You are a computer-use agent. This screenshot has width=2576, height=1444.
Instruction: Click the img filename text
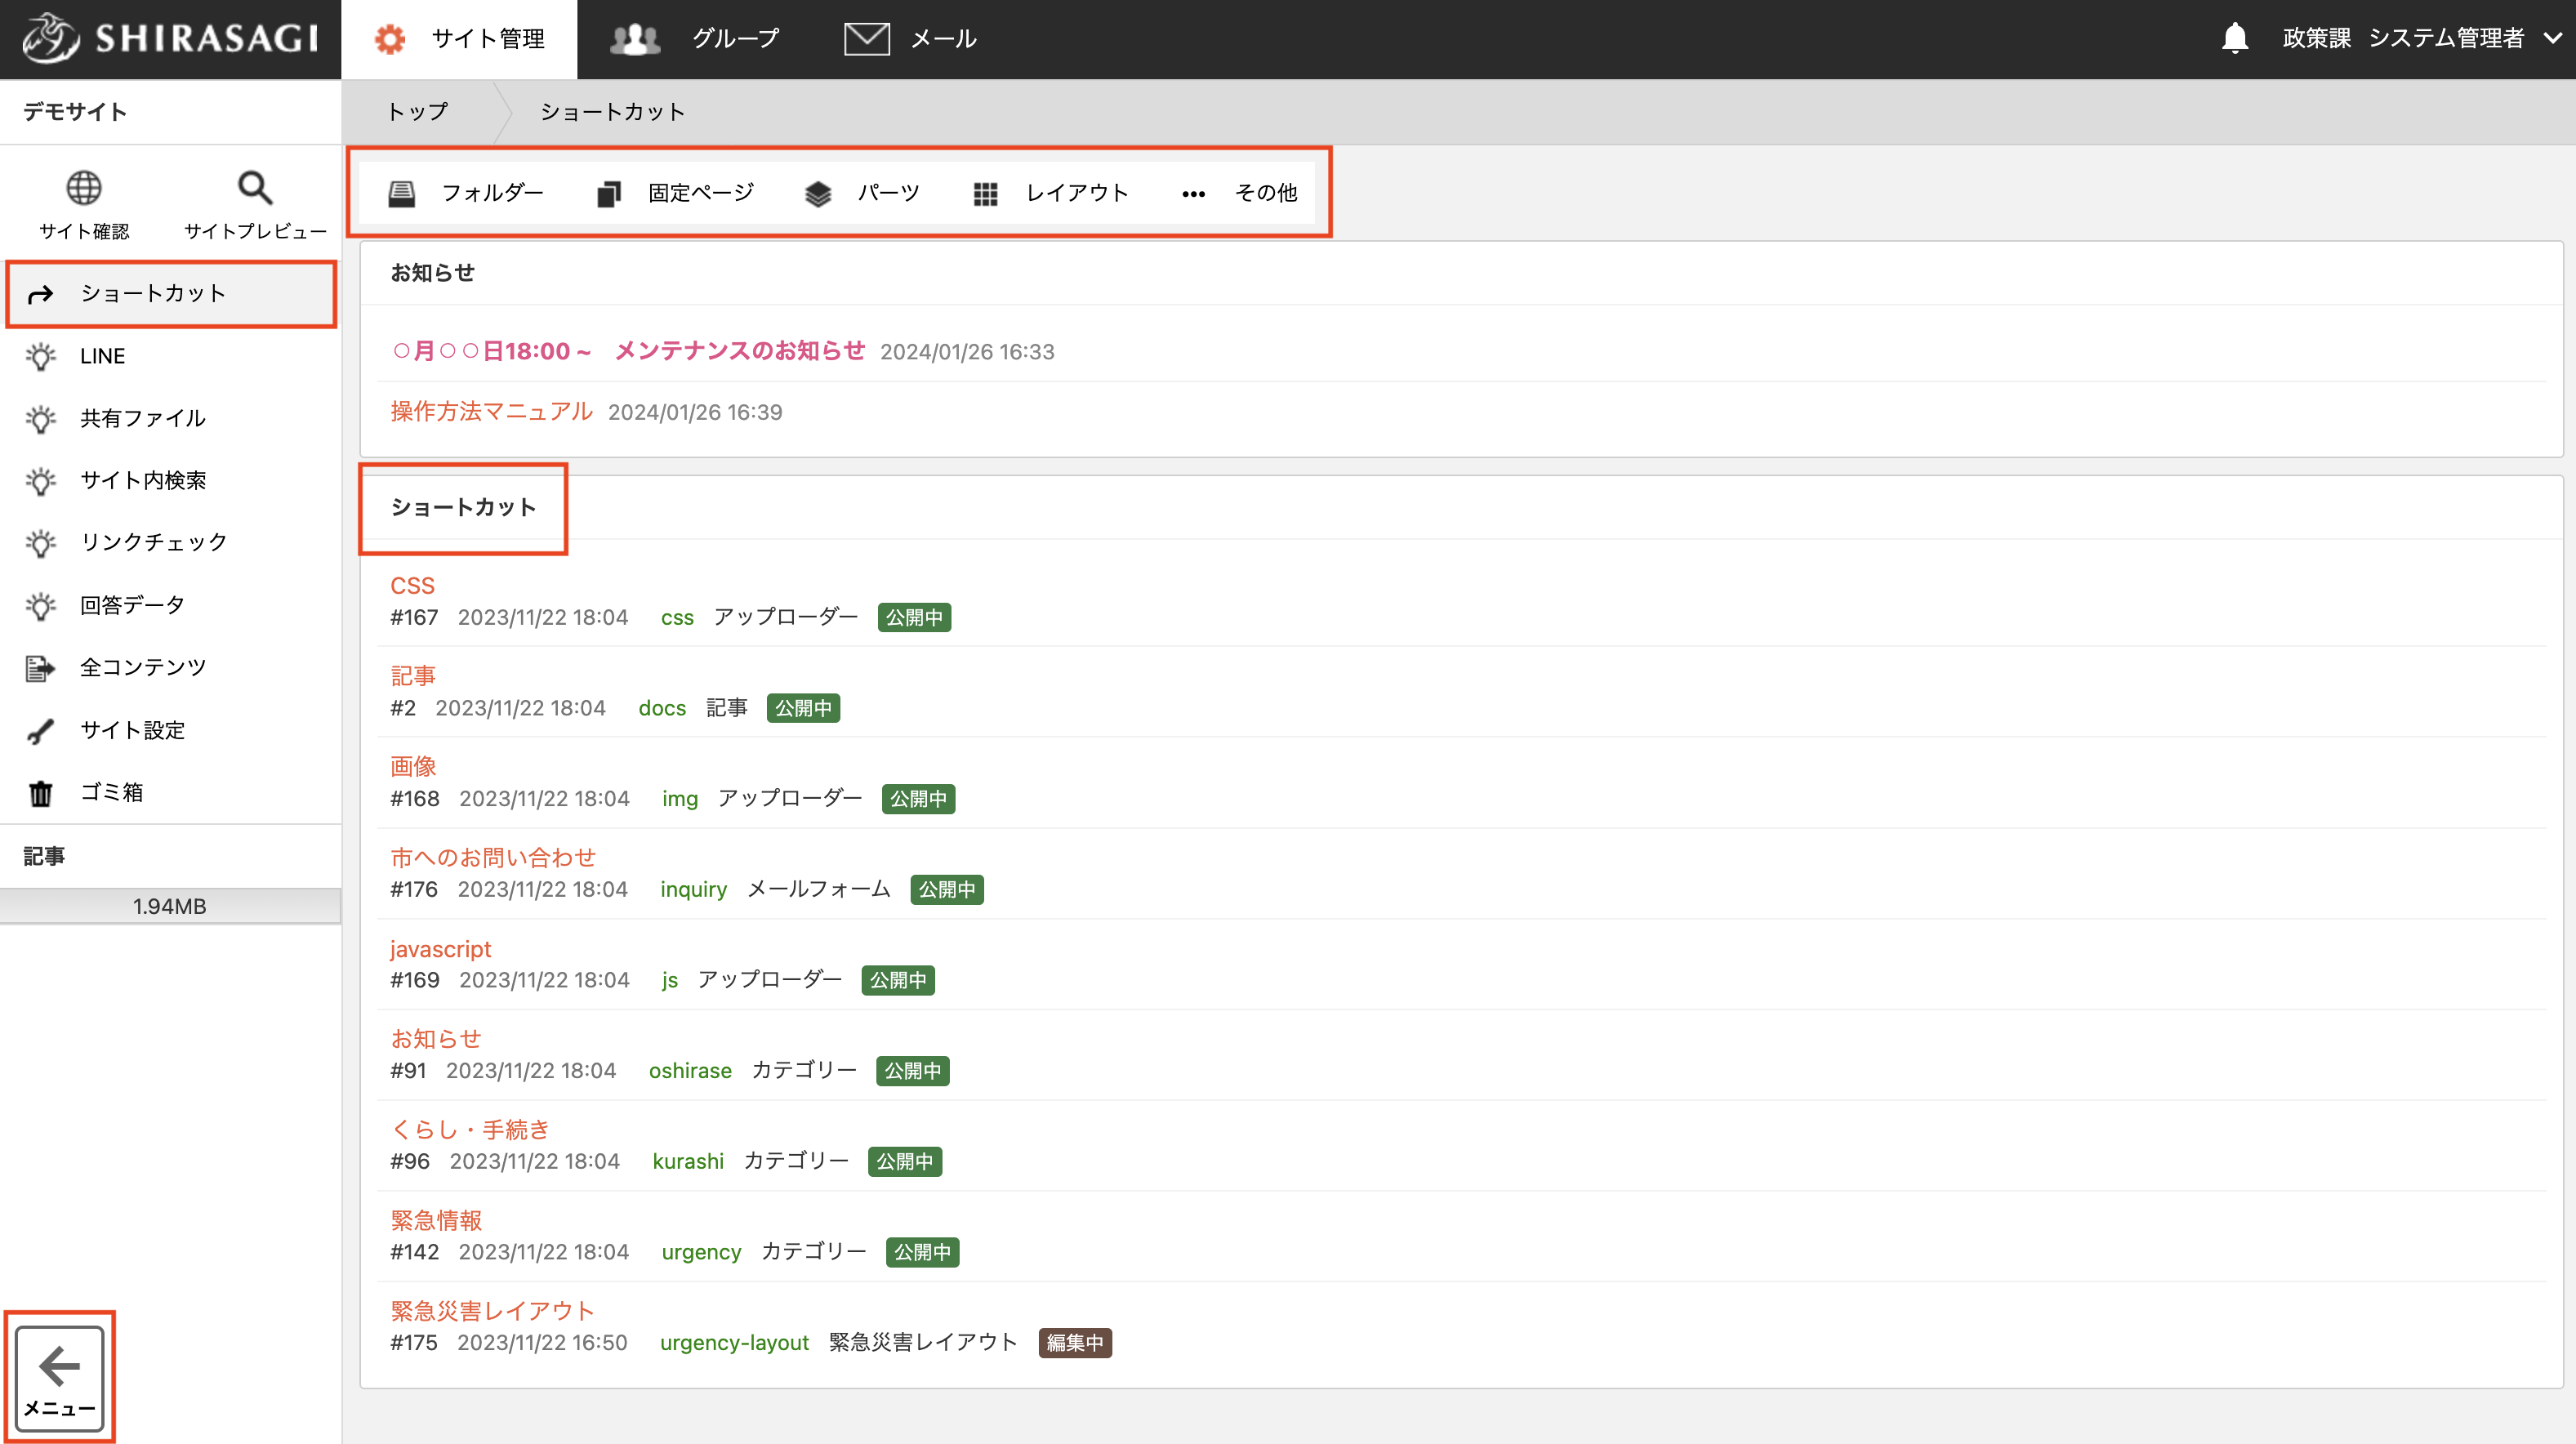coord(680,798)
